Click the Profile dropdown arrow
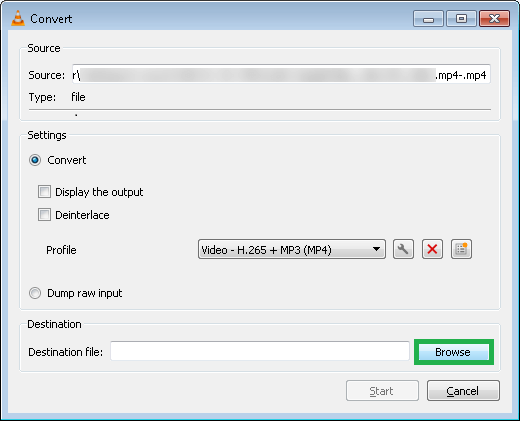 [x=376, y=249]
